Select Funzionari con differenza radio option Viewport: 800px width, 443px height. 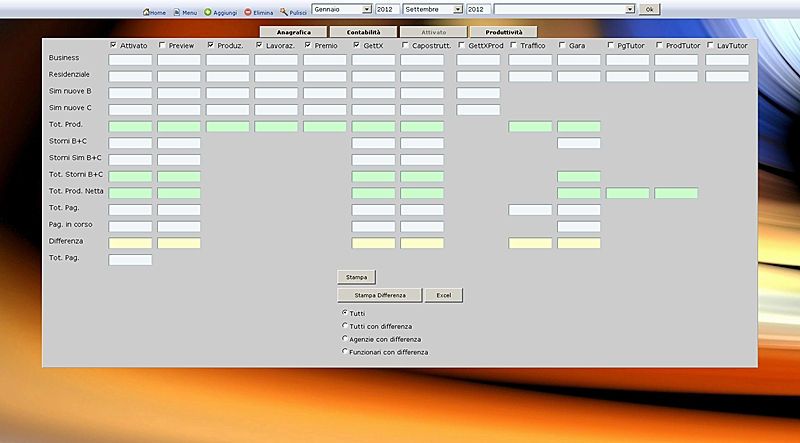point(344,351)
